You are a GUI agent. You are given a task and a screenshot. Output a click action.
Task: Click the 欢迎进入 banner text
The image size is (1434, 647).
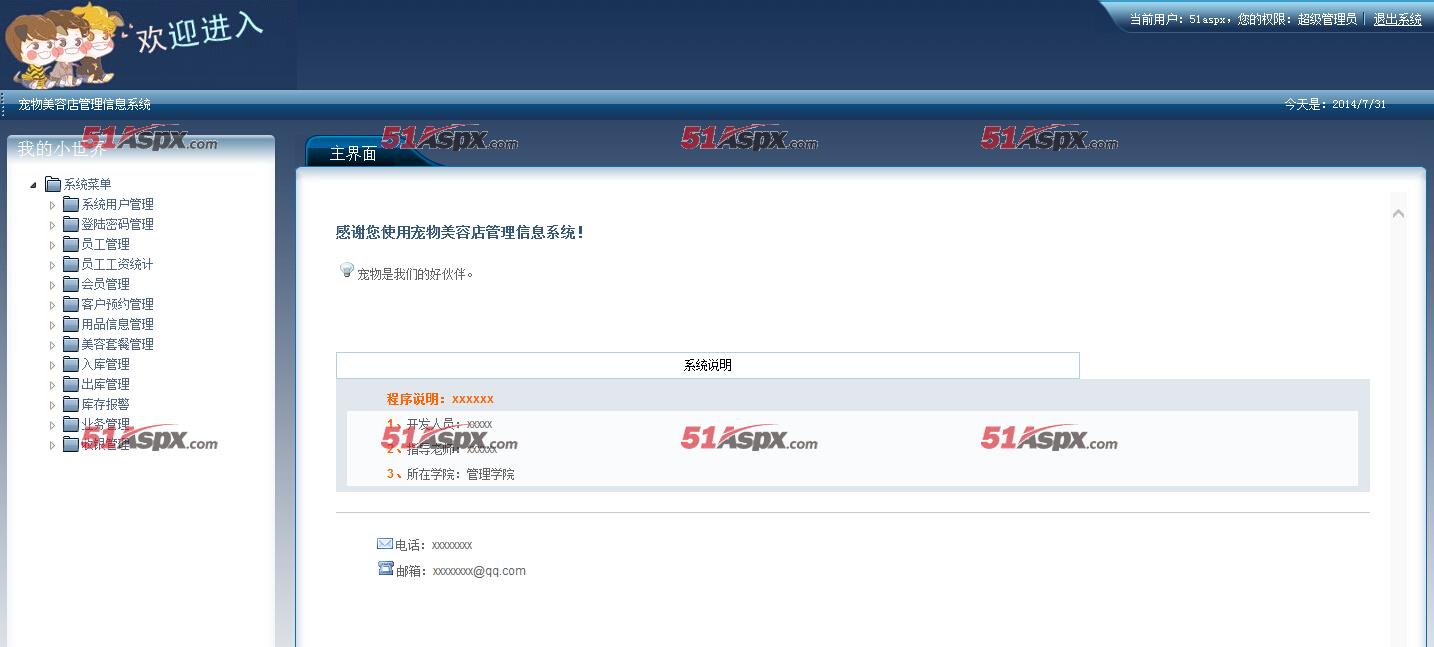[x=200, y=32]
